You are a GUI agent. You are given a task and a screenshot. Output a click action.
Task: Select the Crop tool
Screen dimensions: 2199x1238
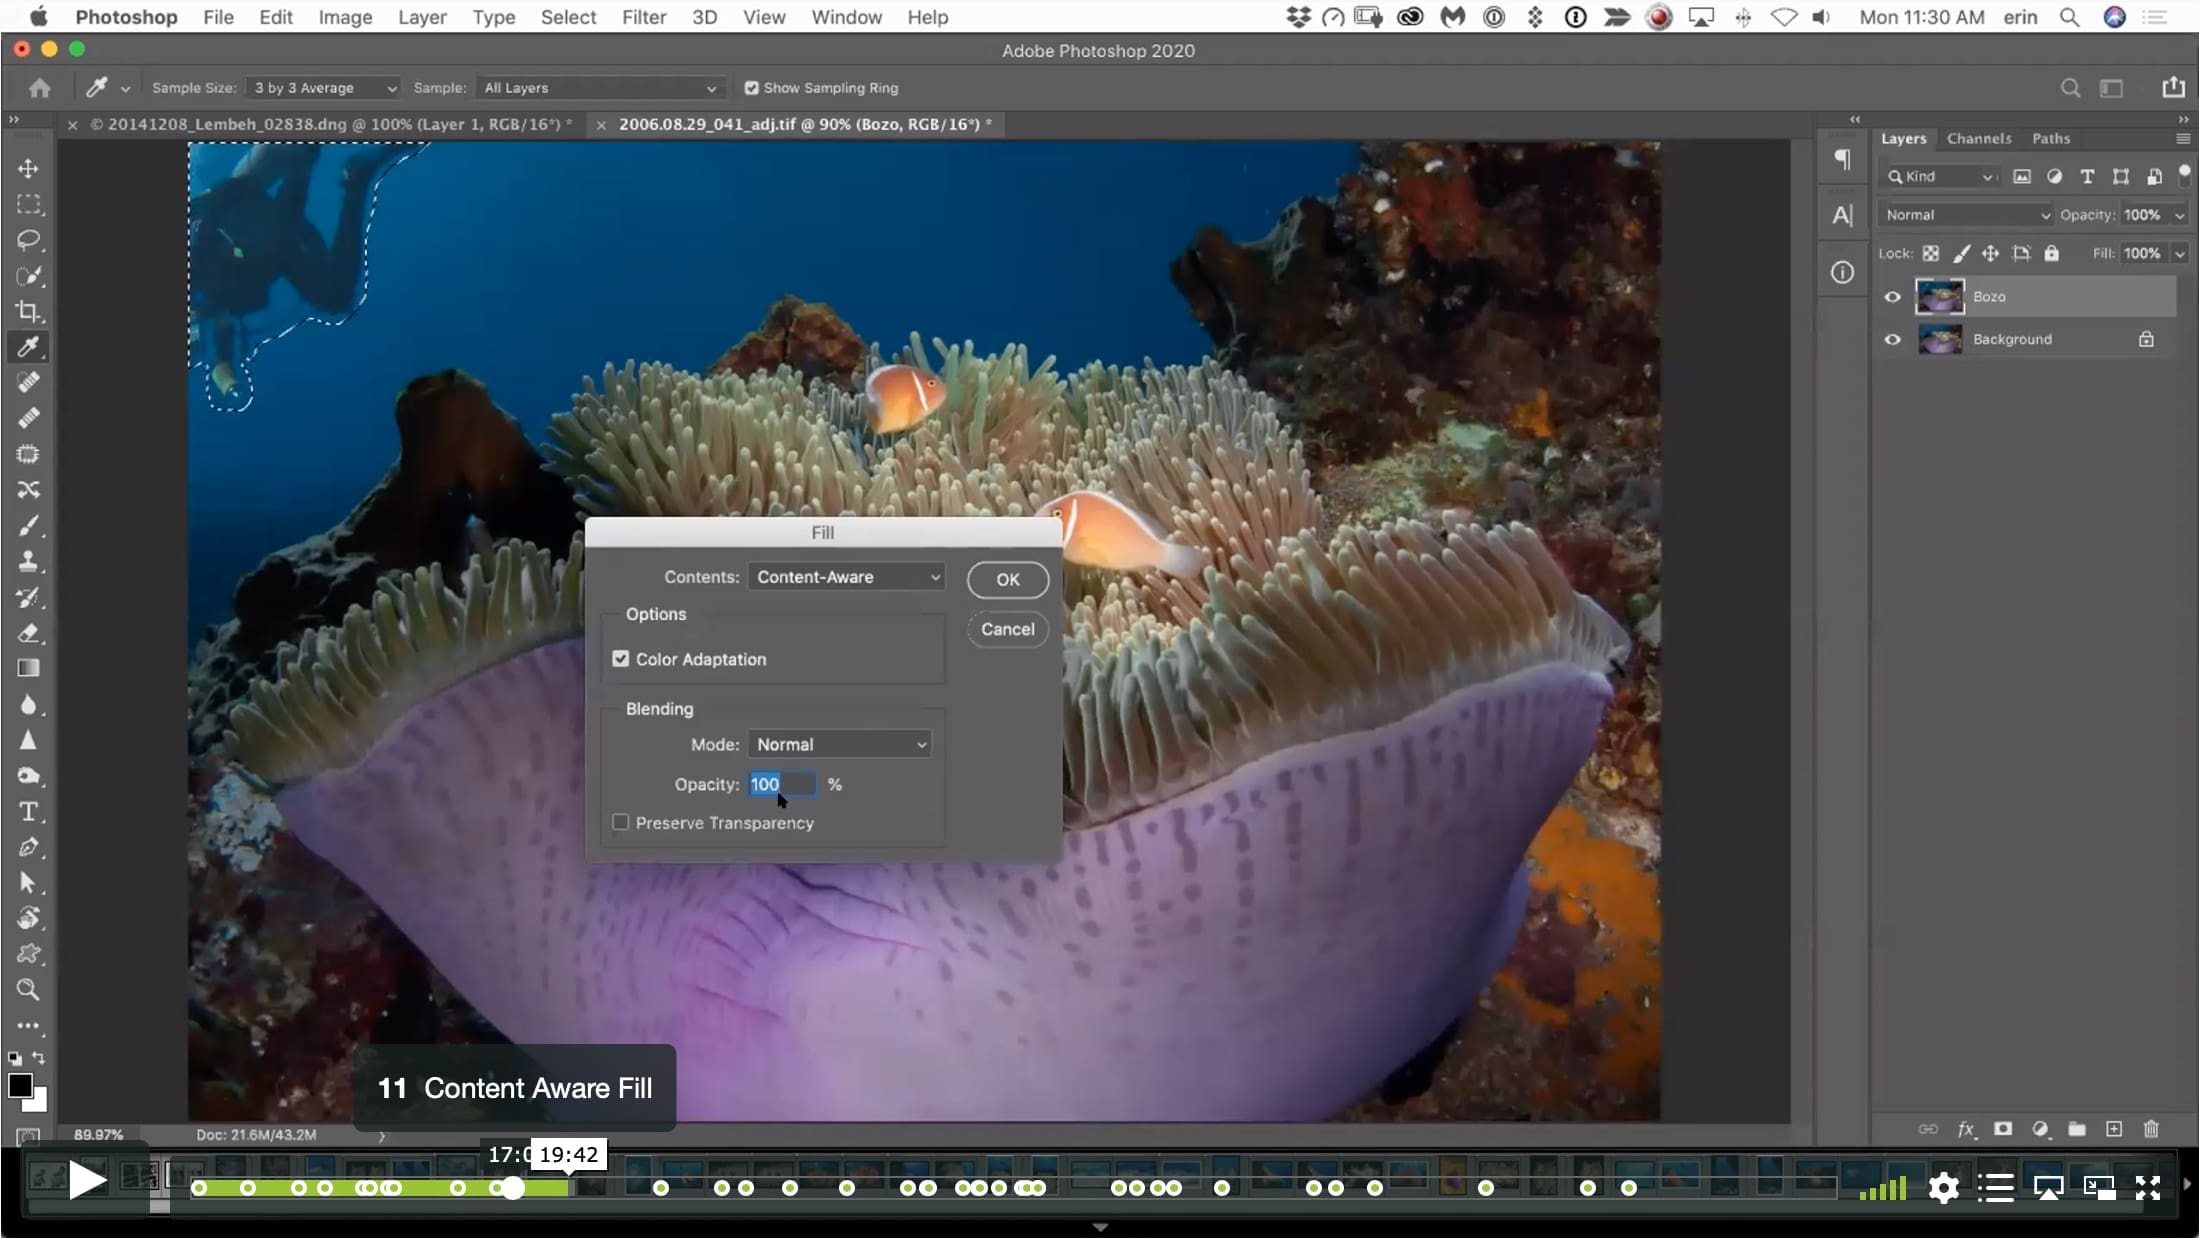click(x=28, y=311)
